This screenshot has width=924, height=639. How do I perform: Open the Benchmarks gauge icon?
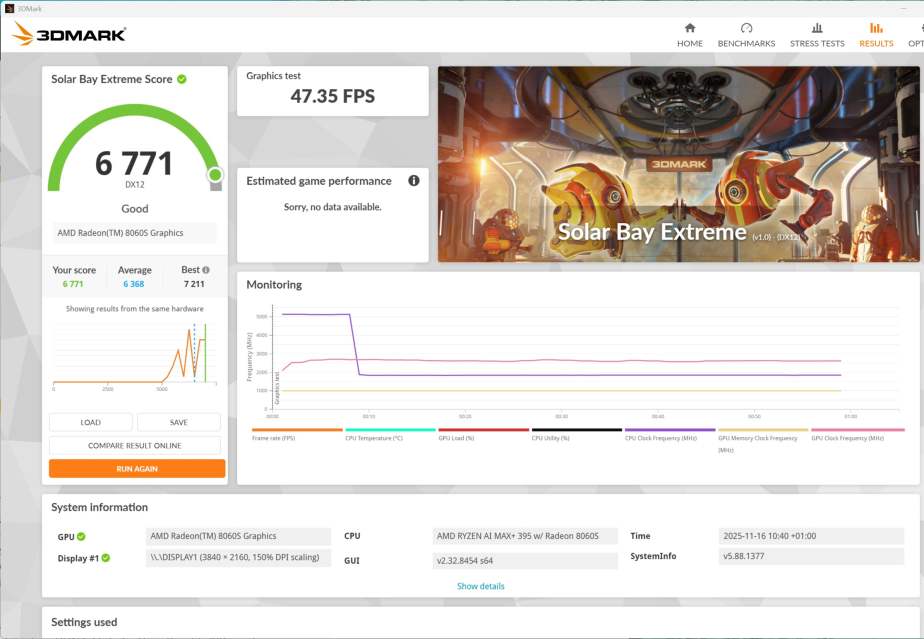[746, 28]
